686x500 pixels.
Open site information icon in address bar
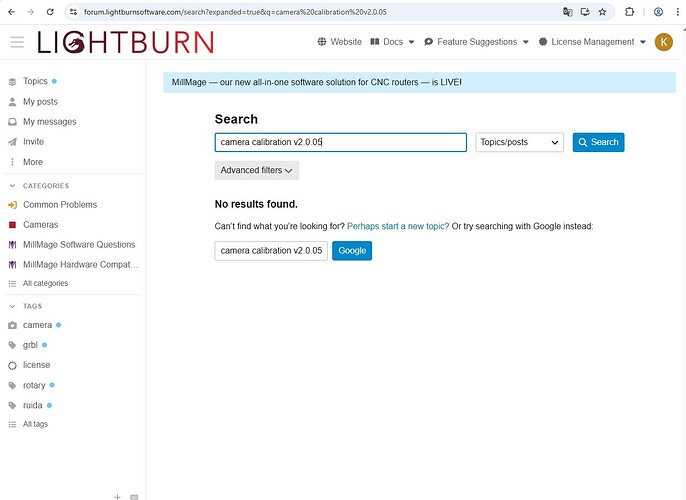(x=74, y=12)
